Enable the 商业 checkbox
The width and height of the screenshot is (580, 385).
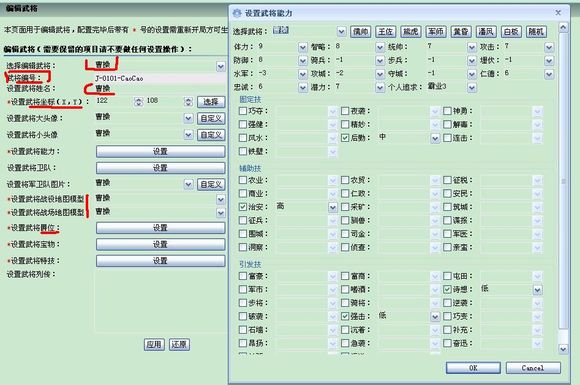(243, 193)
